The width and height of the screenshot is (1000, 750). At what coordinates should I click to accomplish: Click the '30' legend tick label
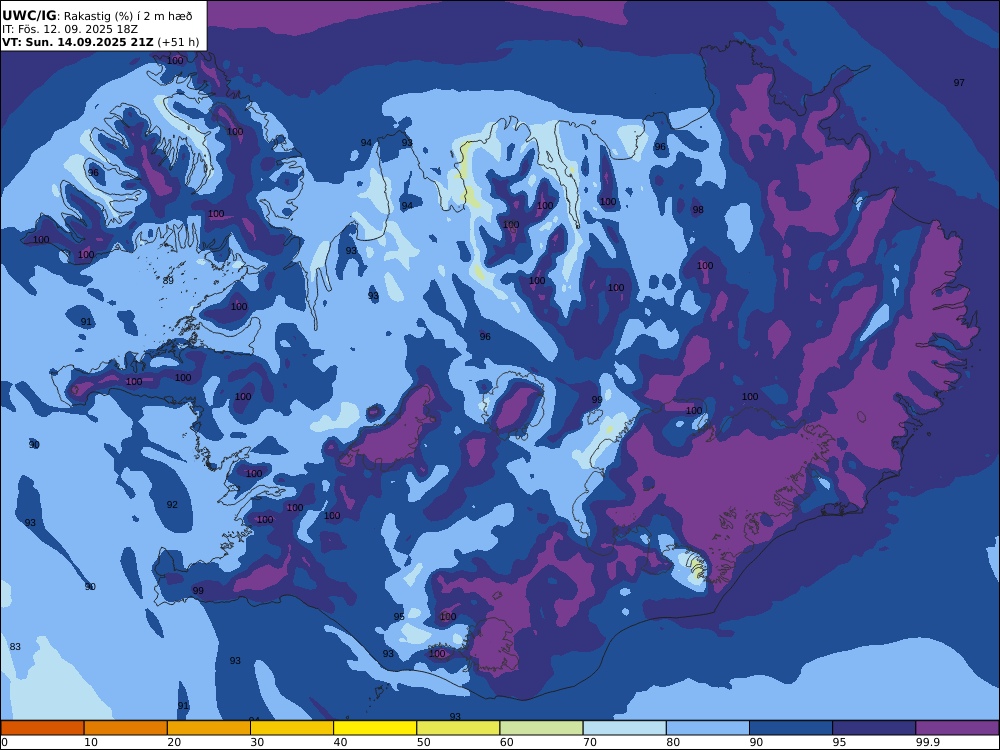click(x=257, y=742)
